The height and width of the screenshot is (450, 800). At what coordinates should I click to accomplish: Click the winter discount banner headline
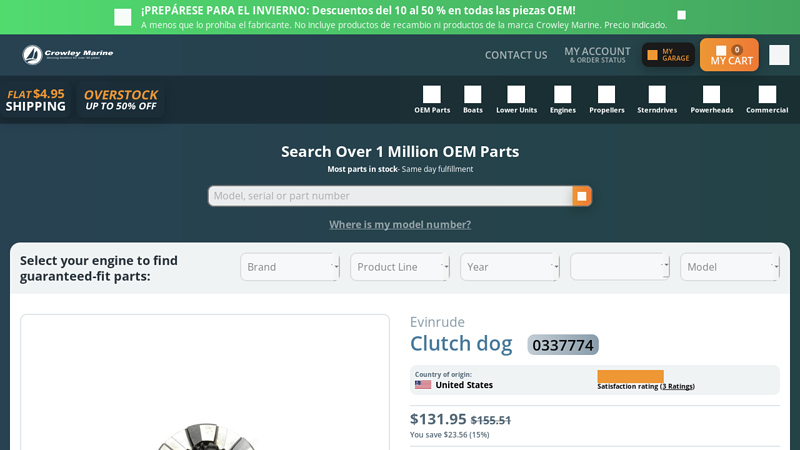tap(358, 10)
